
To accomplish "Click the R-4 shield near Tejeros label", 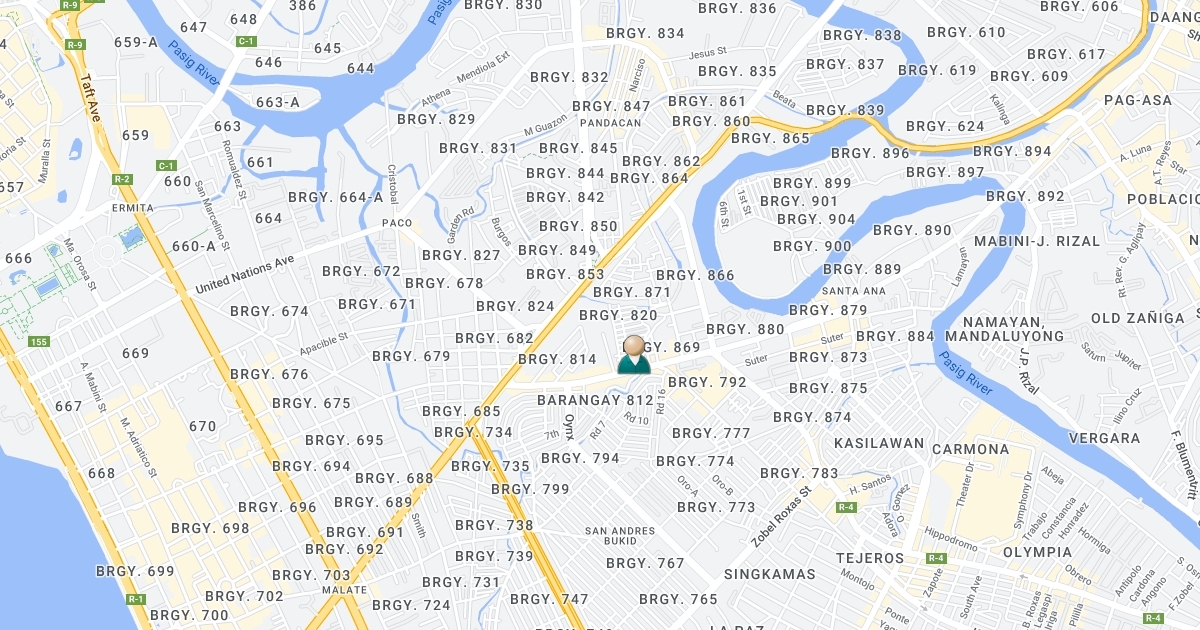I will click(x=936, y=558).
